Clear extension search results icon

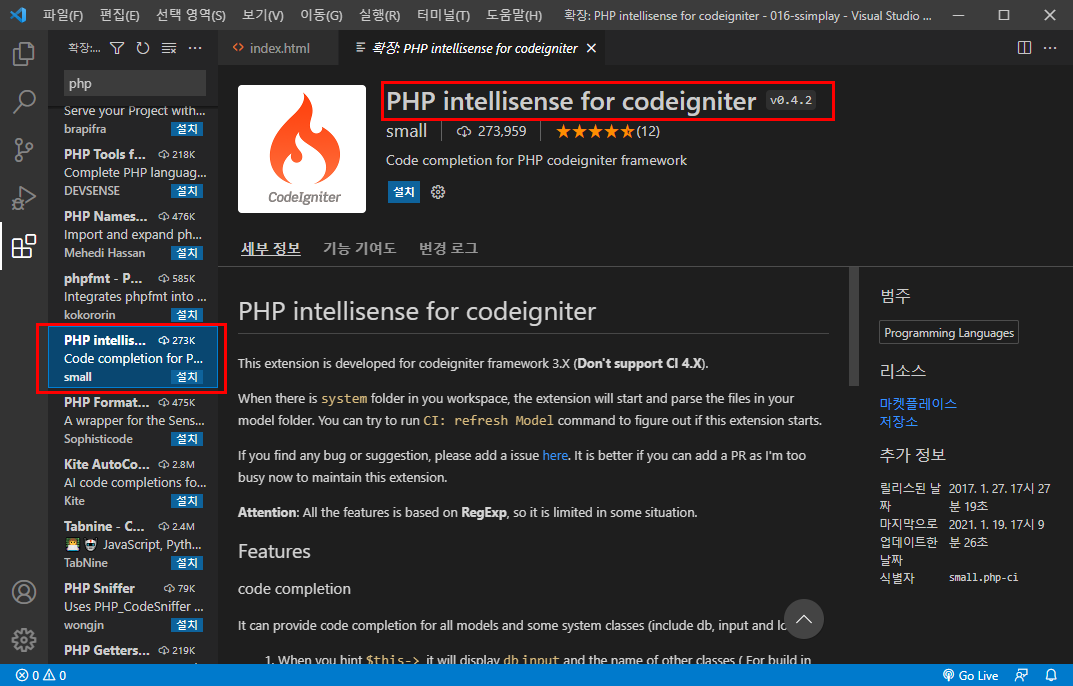coord(168,48)
